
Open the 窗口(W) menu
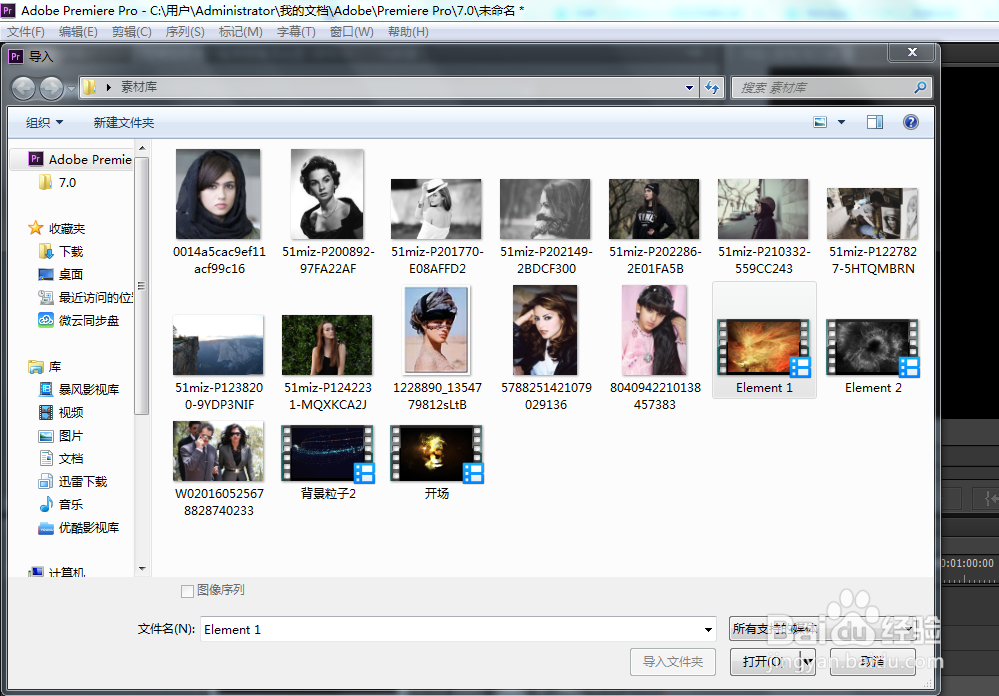(x=352, y=31)
